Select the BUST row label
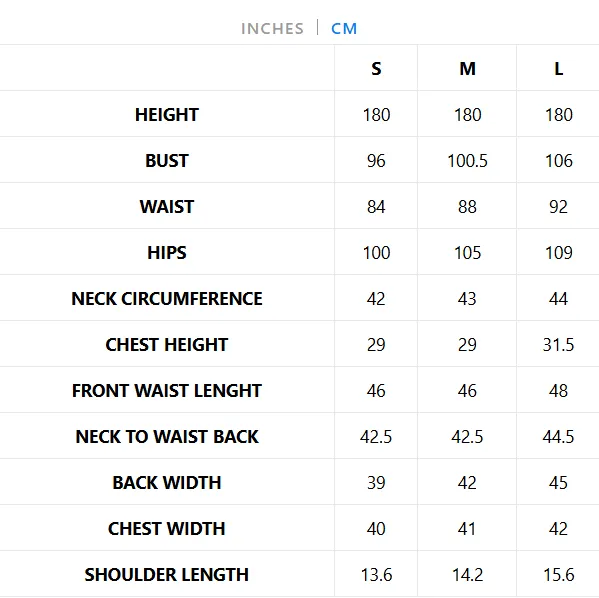Viewport: 599px width, 598px height. pos(167,160)
